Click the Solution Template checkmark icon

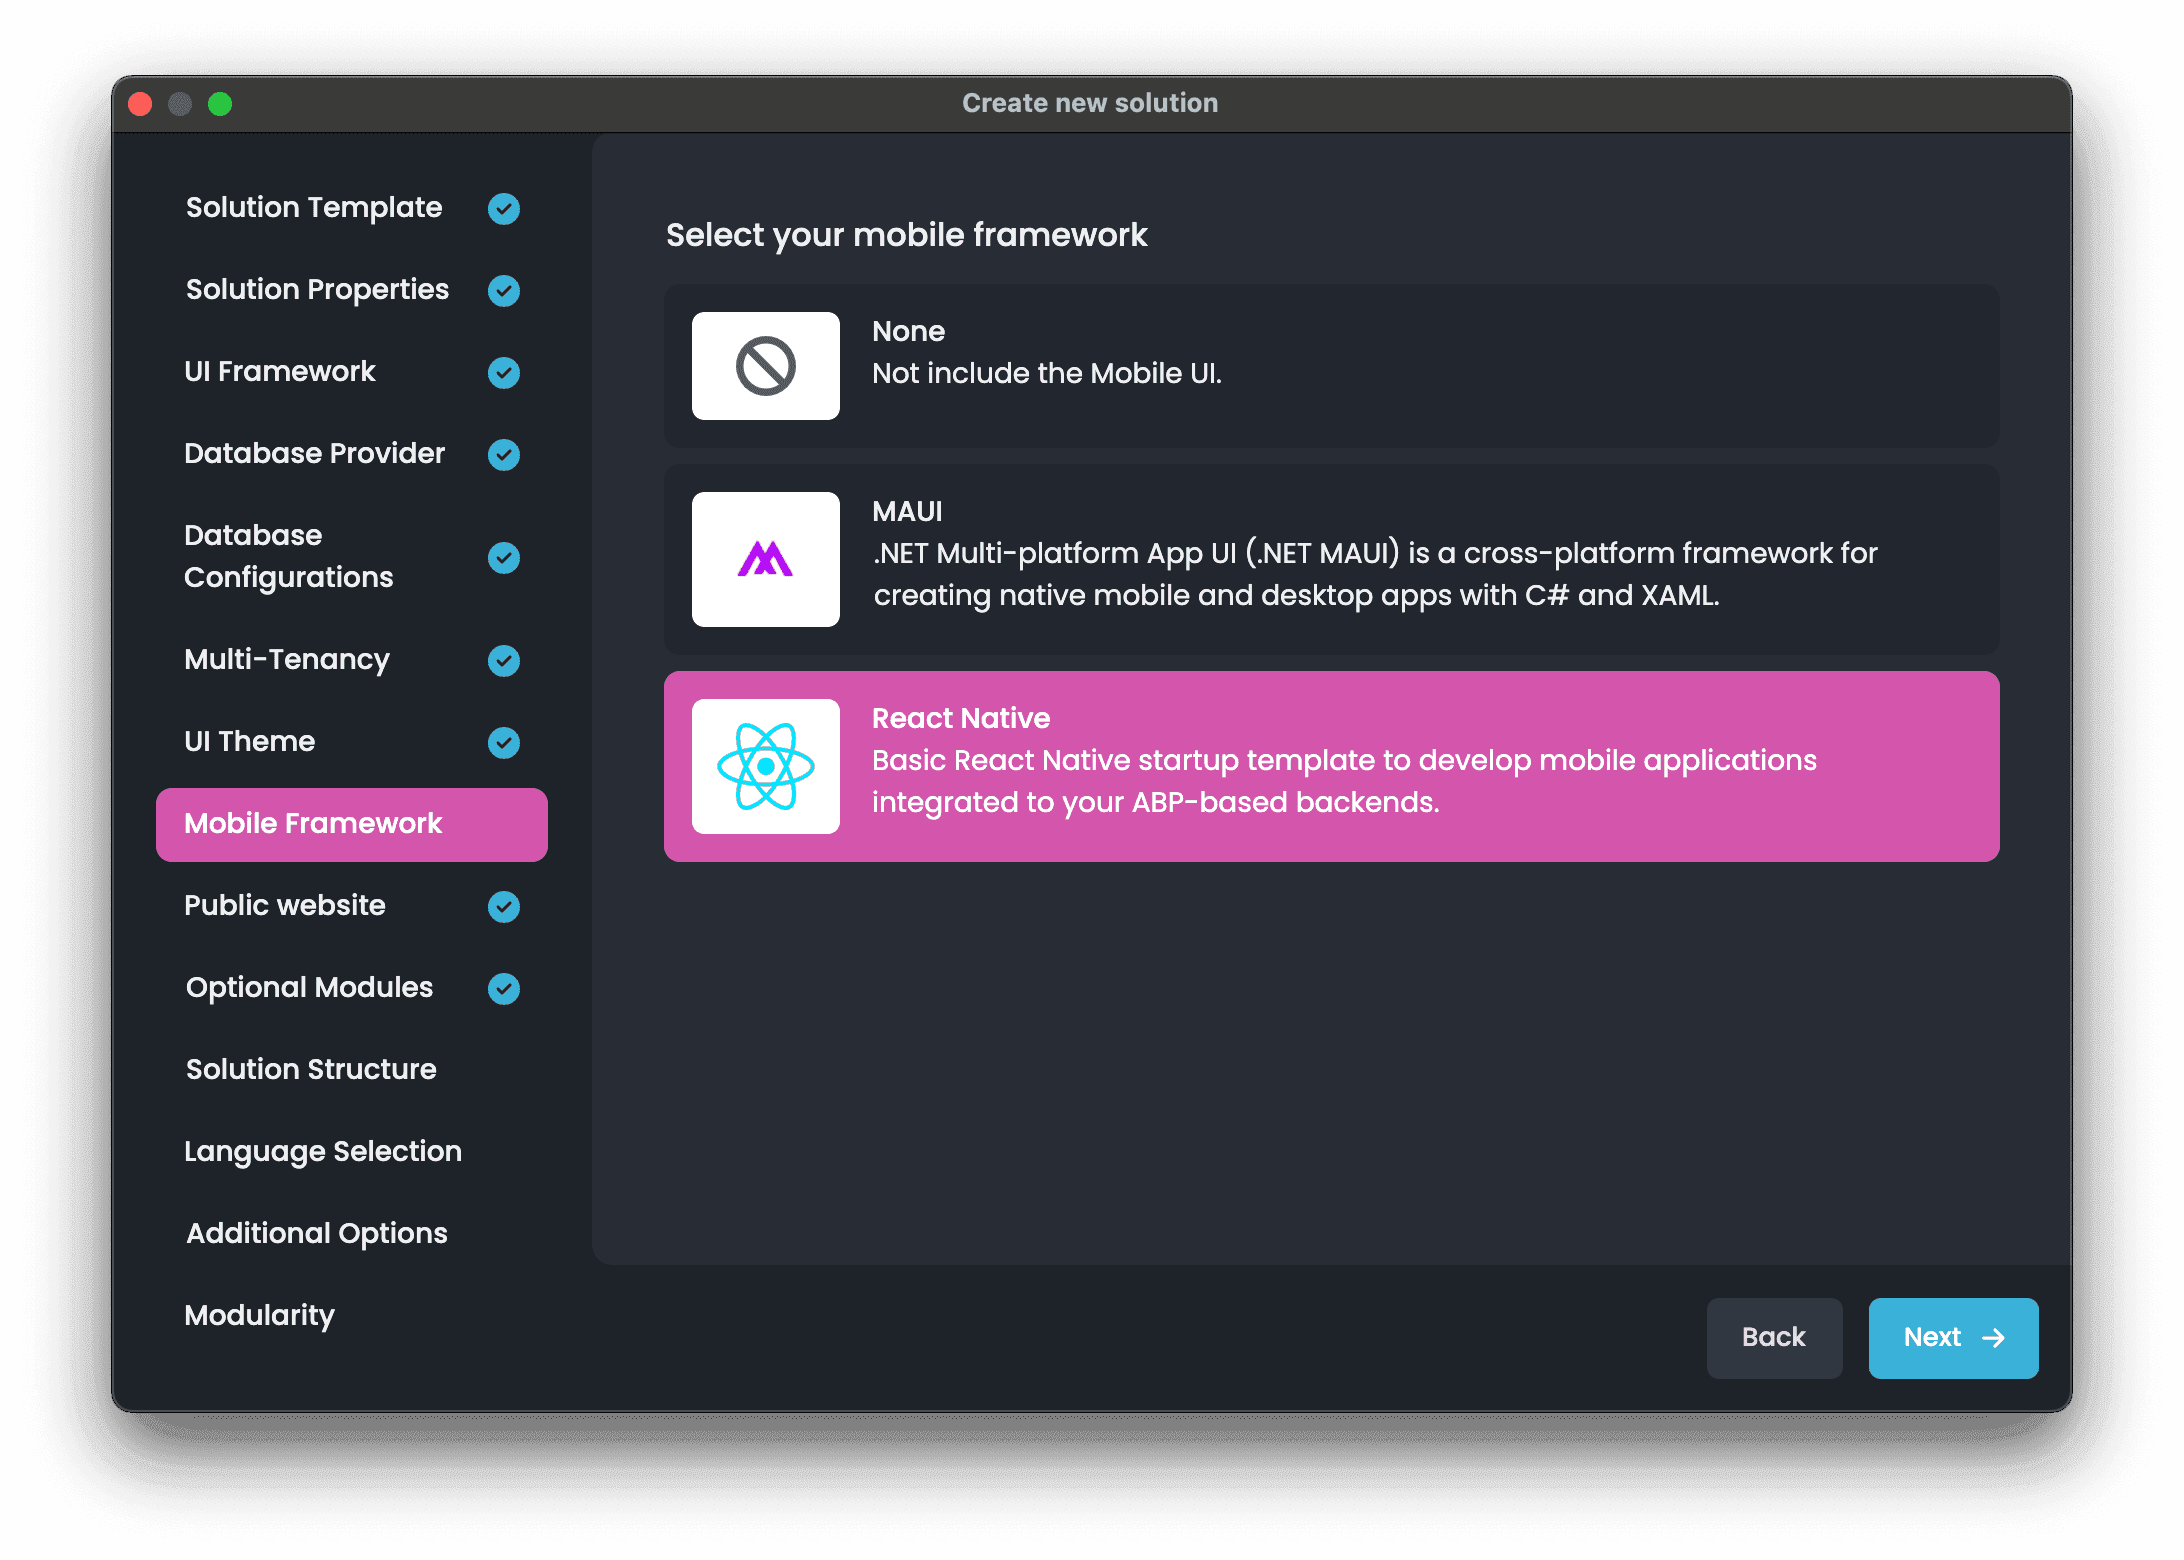(x=503, y=208)
